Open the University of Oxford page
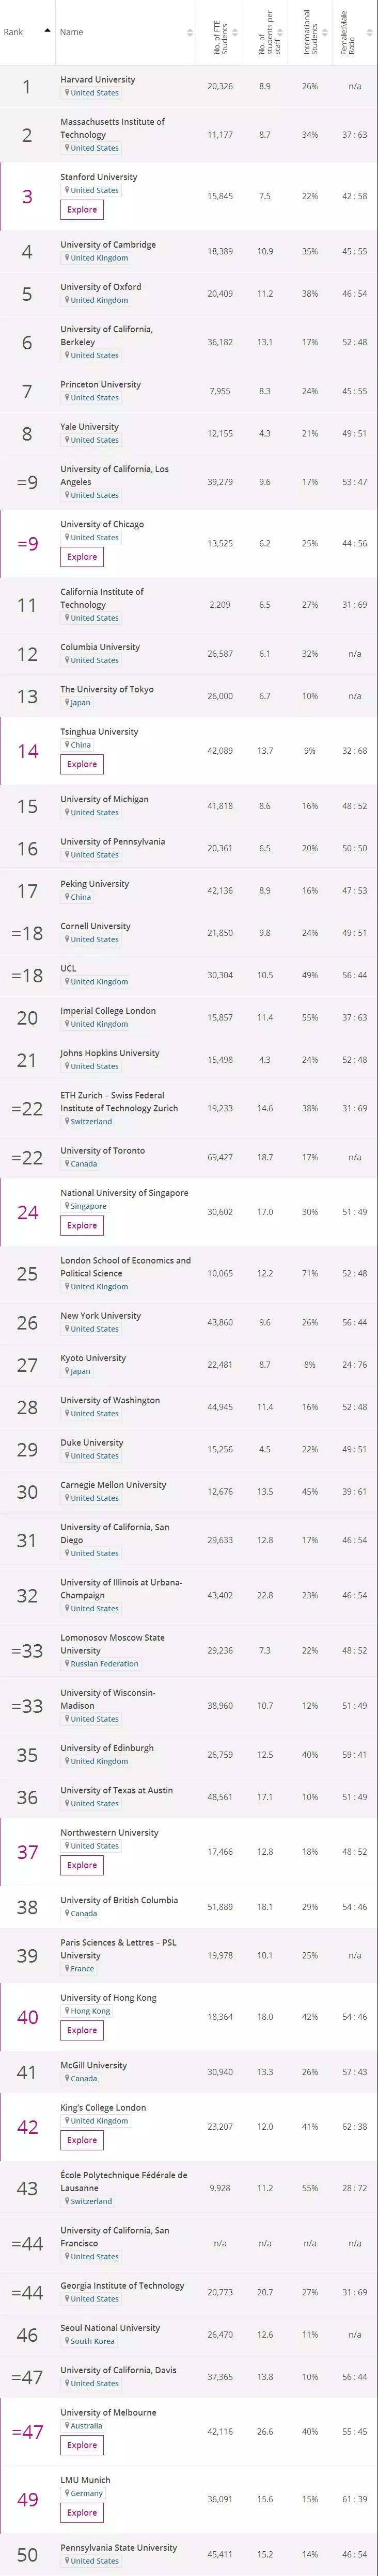Image resolution: width=378 pixels, height=2576 pixels. click(x=100, y=287)
